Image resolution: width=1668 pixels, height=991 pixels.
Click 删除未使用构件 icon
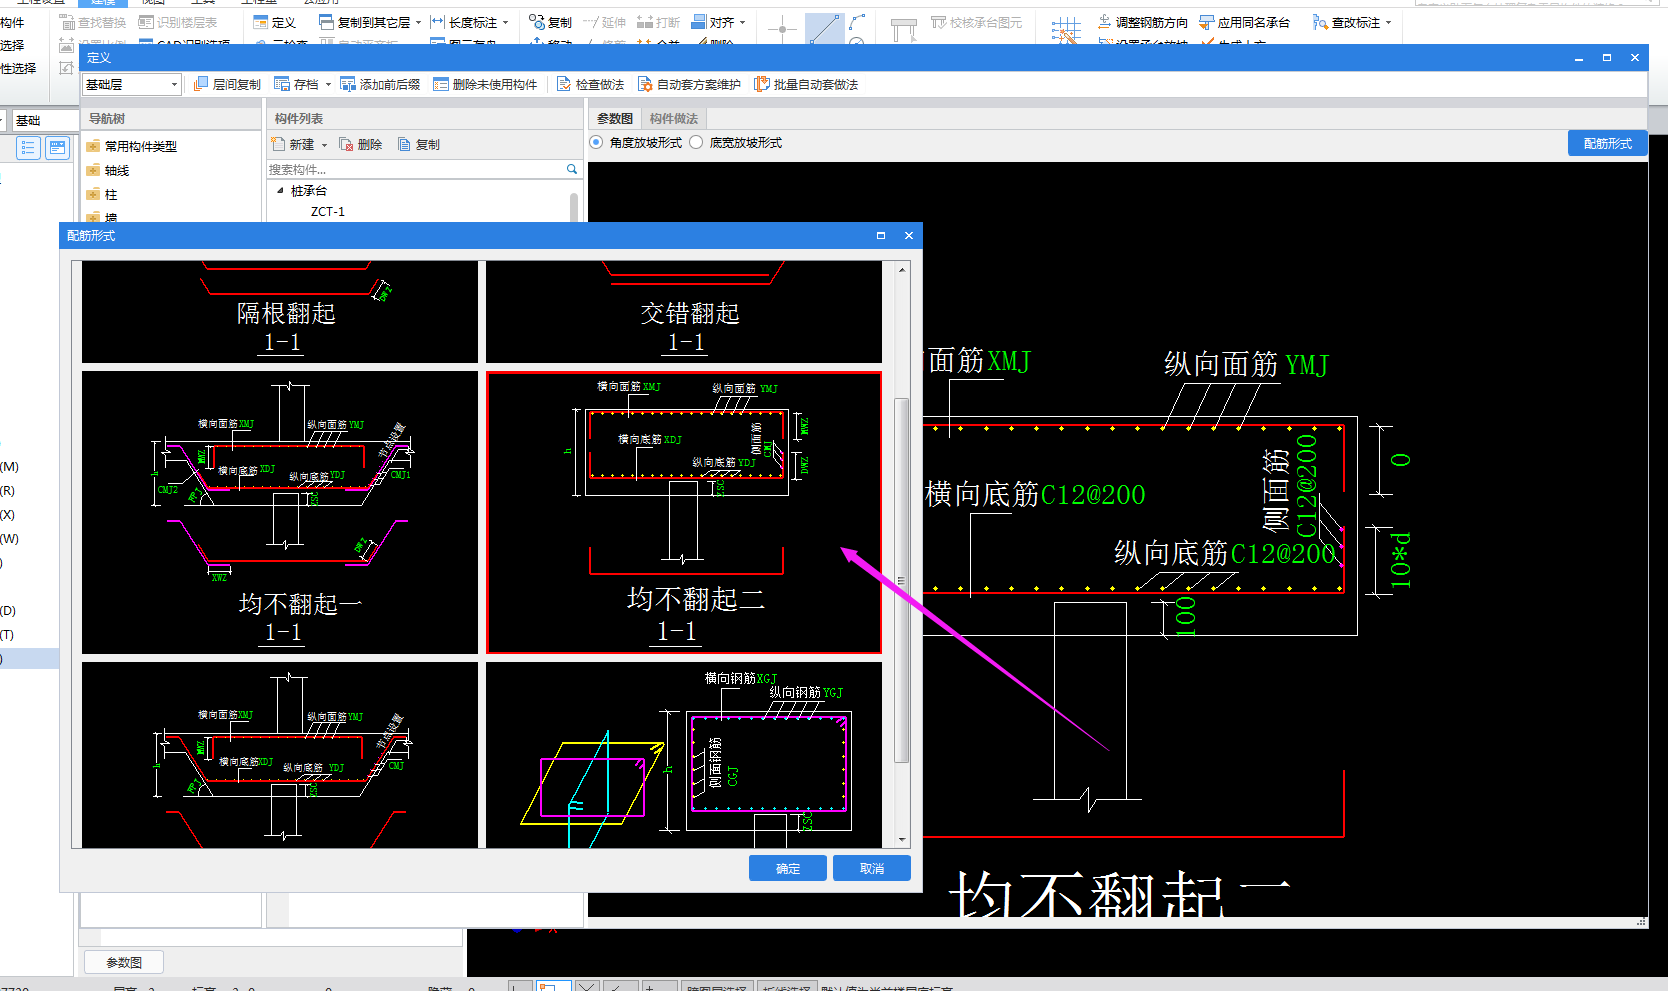(441, 85)
